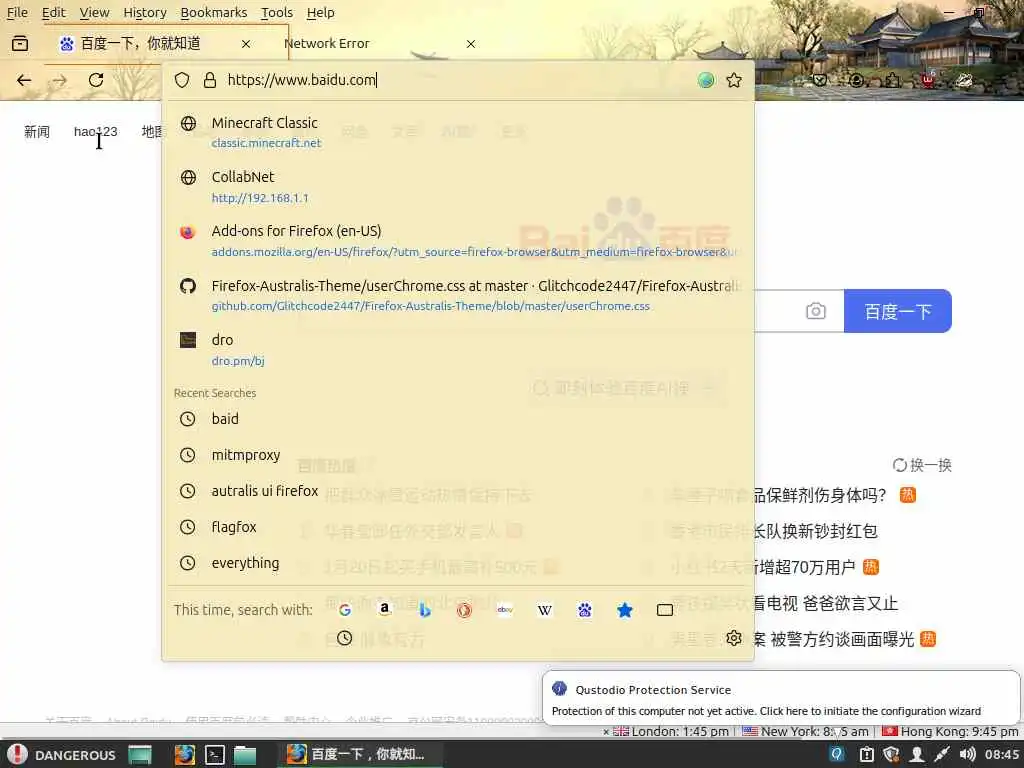Search this time with Baidu paw icon
Screen dimensions: 1024x768
[584, 610]
